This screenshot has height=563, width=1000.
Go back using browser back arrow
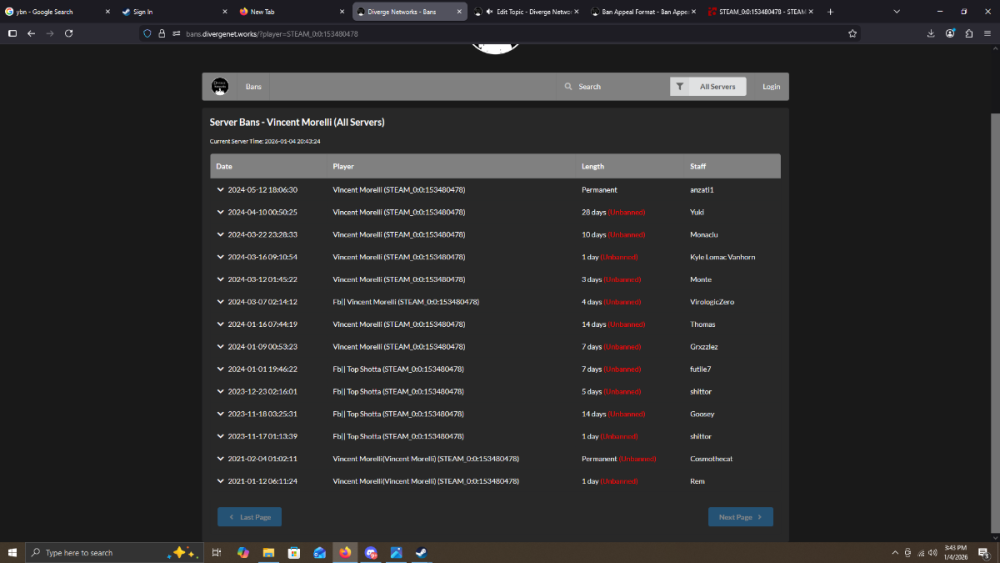(x=31, y=33)
